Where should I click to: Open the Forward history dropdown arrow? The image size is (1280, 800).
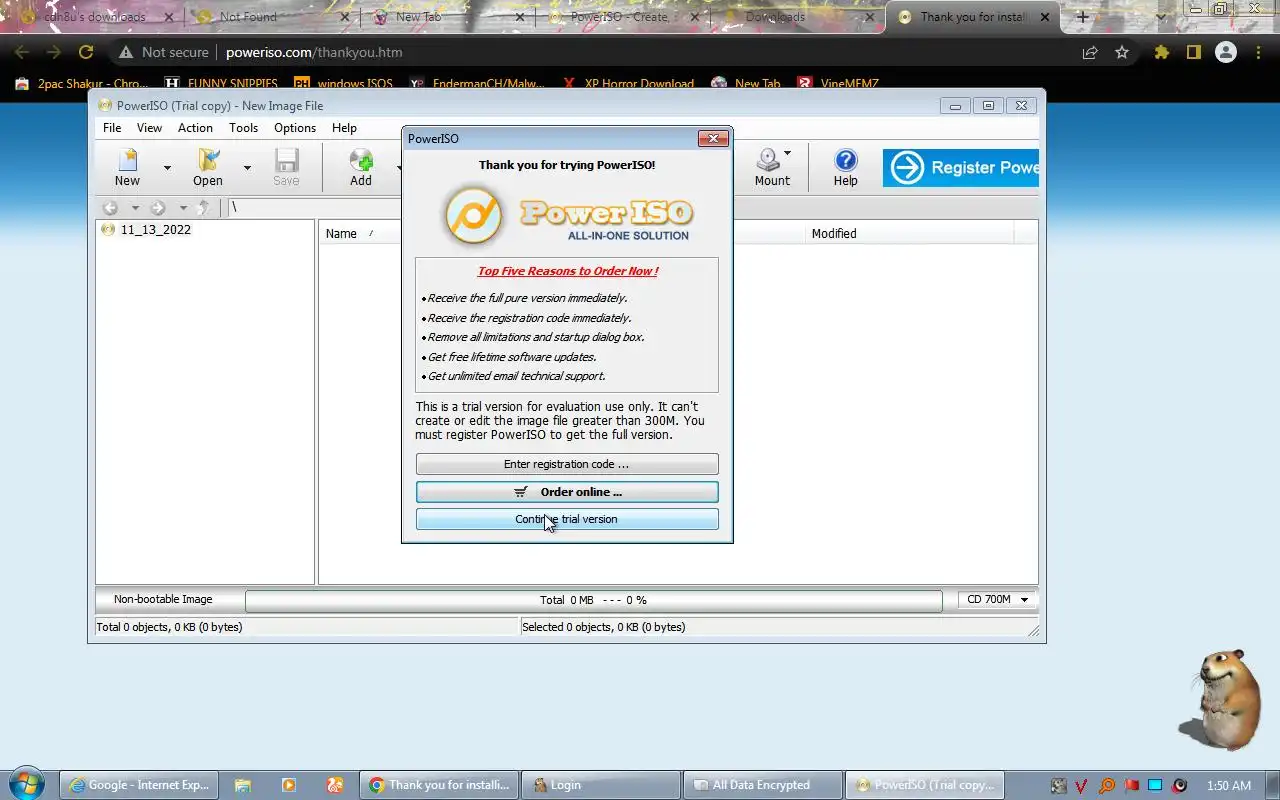[183, 208]
